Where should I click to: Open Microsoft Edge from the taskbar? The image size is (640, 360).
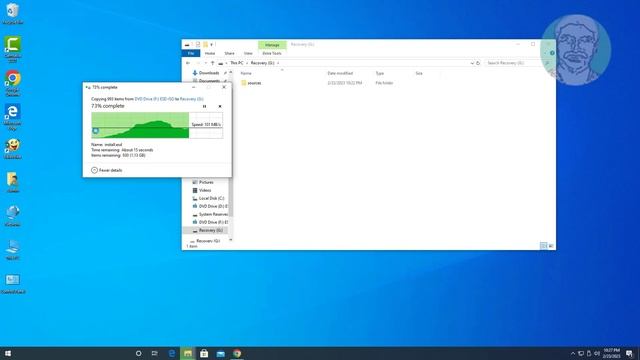point(172,353)
